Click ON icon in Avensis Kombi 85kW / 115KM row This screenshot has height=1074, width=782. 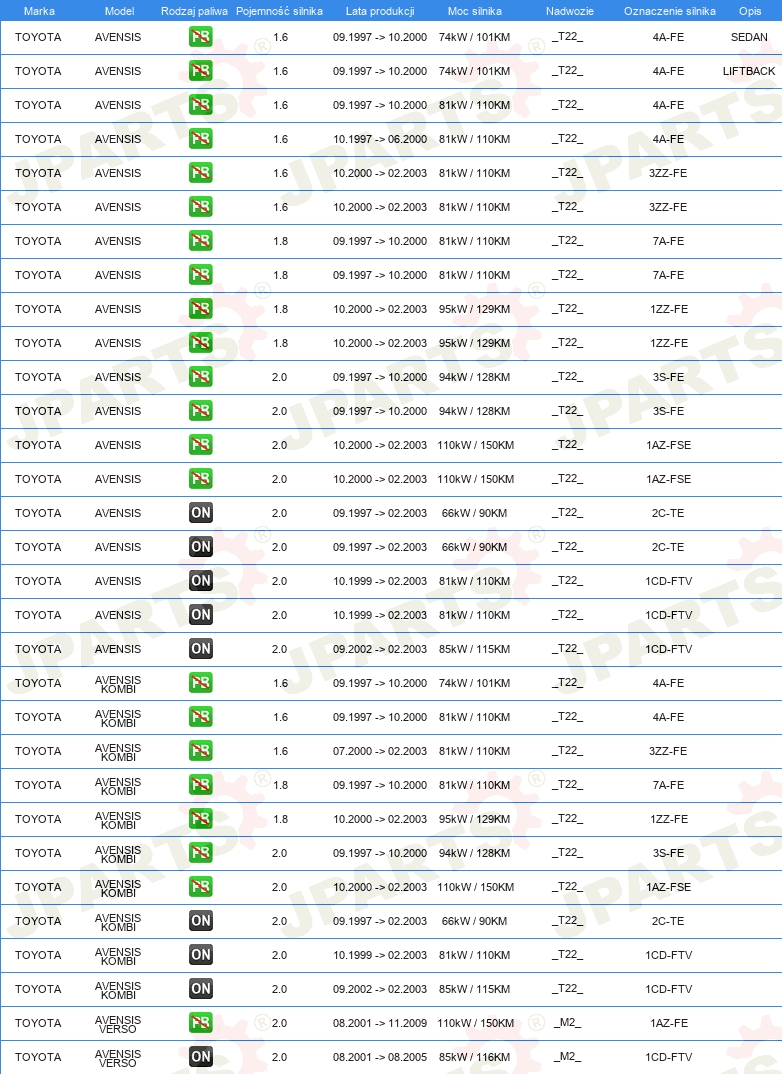[x=201, y=989]
